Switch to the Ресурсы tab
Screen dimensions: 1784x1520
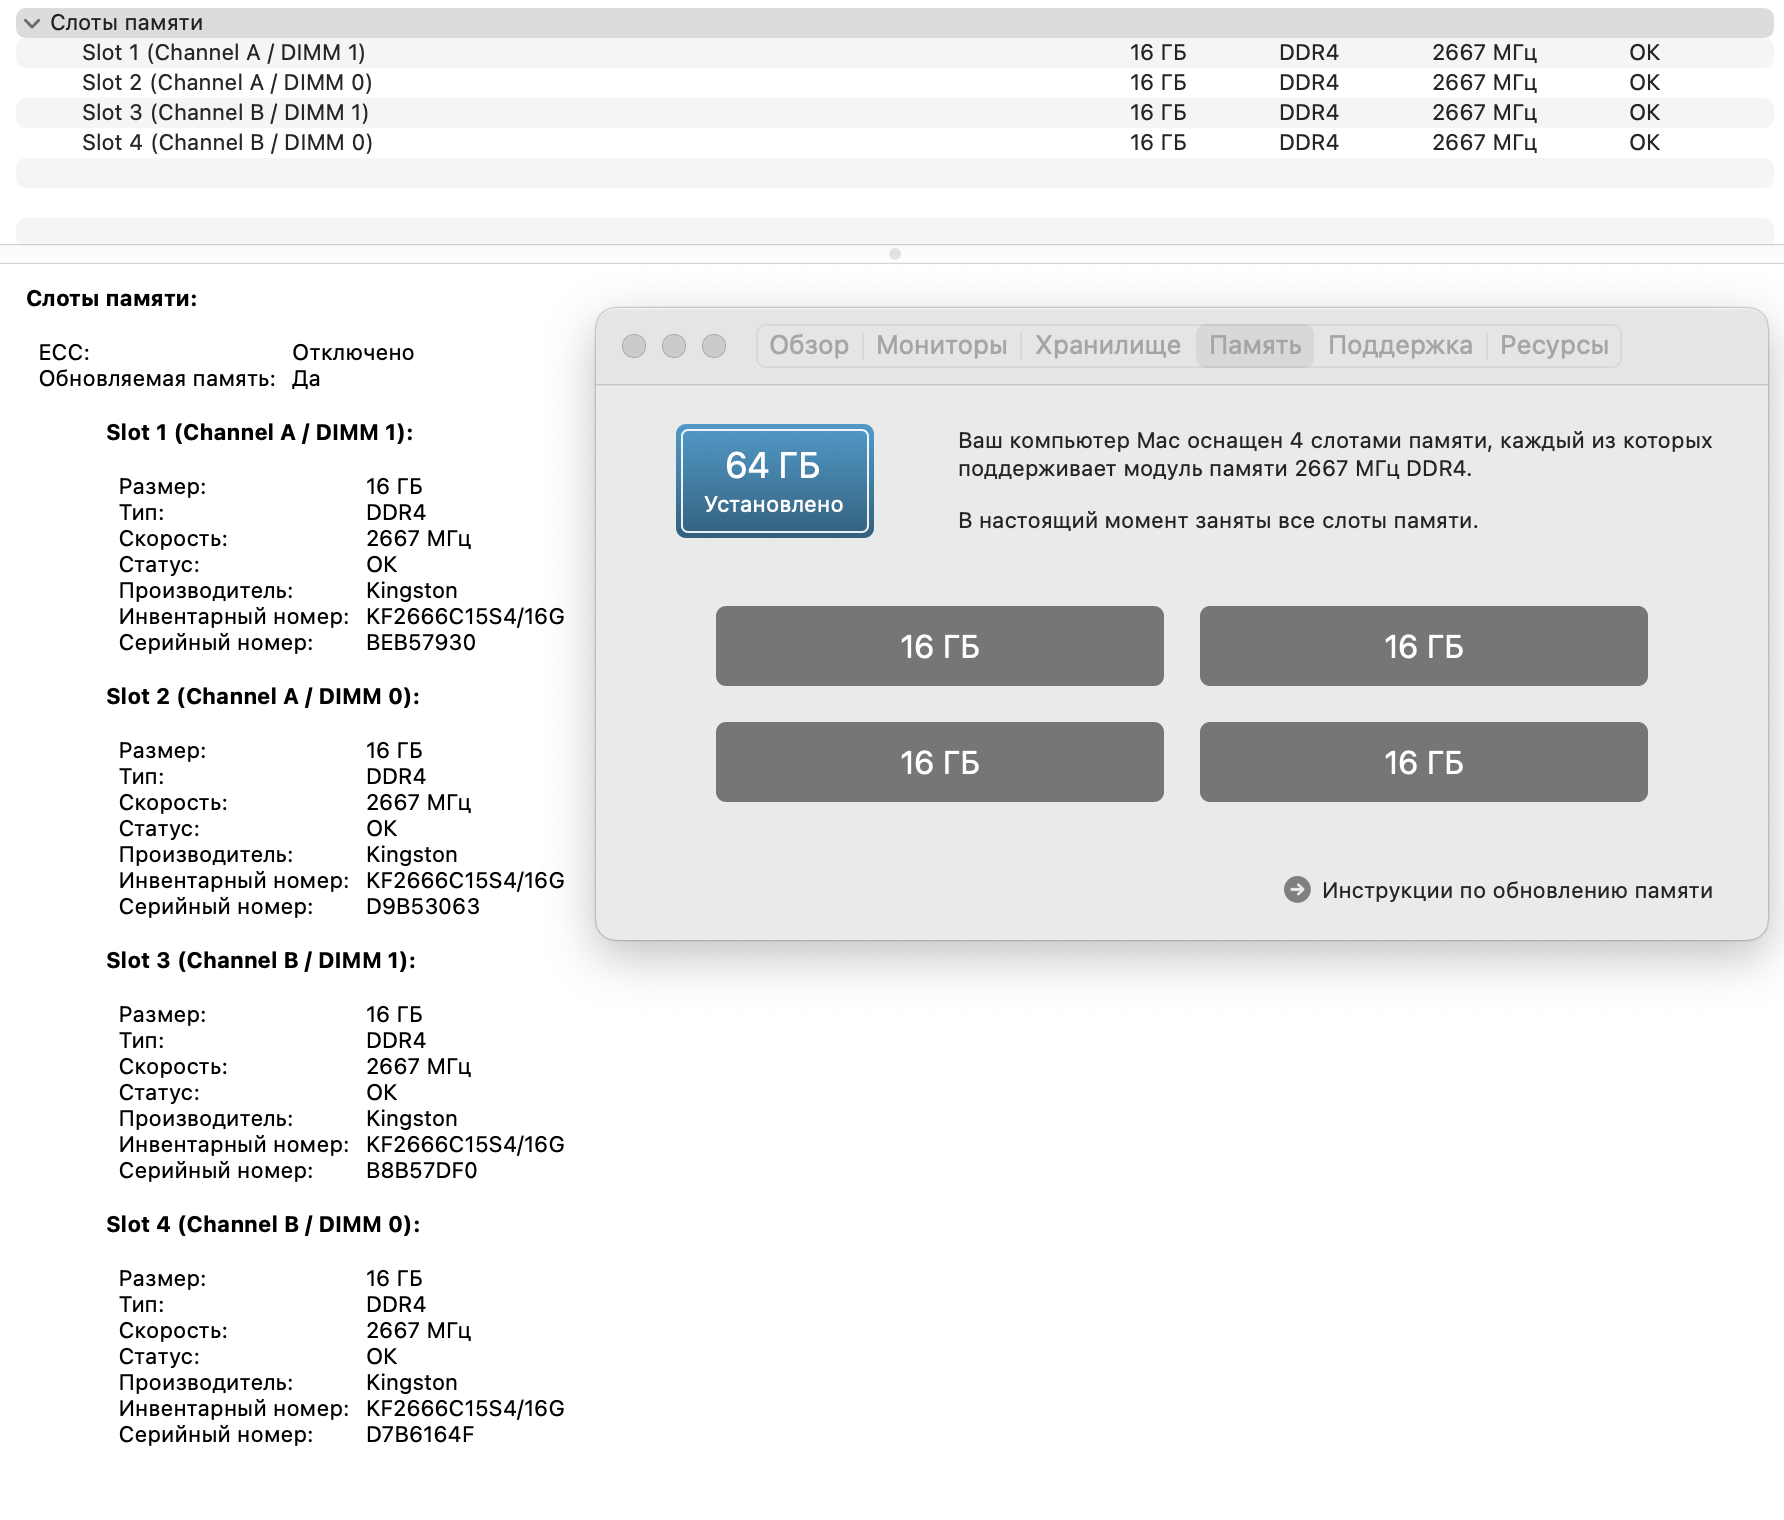click(1554, 346)
